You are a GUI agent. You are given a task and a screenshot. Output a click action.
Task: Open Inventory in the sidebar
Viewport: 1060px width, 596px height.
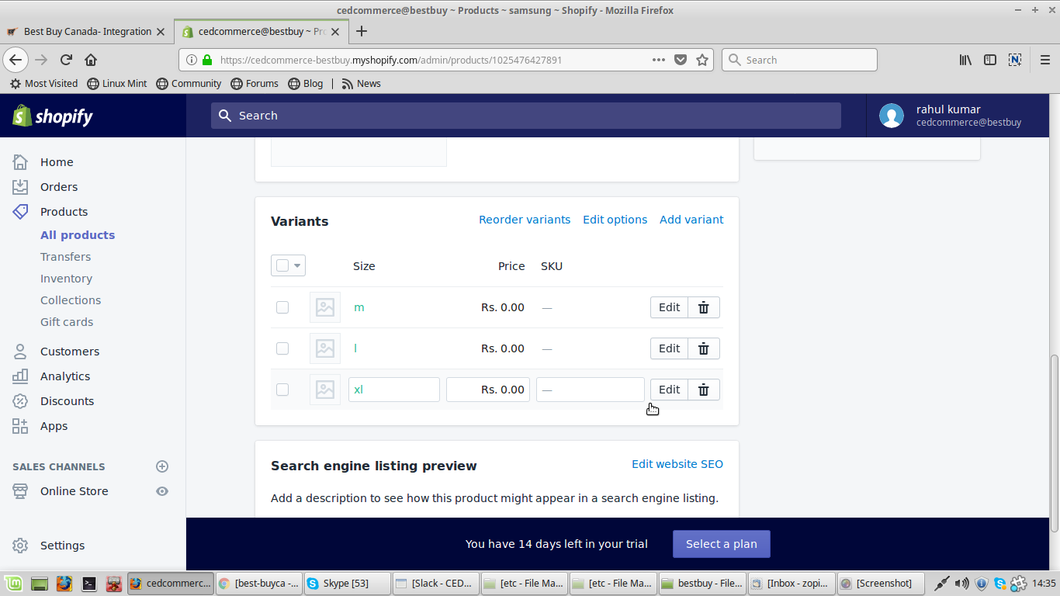tap(66, 279)
